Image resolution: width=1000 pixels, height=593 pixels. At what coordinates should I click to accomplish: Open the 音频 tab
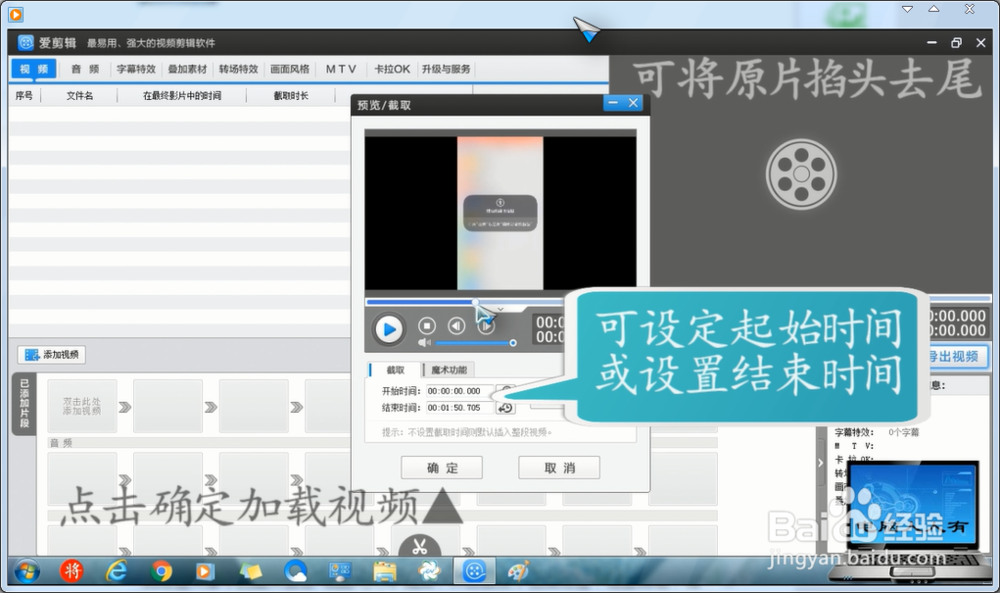click(85, 69)
